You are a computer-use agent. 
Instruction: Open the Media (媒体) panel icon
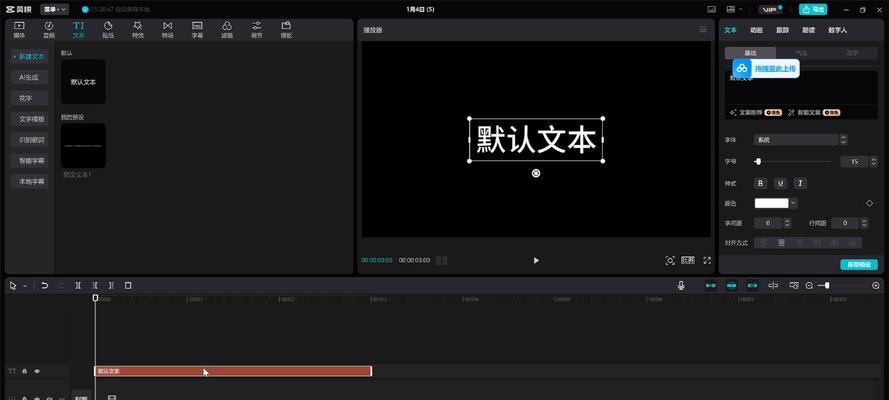19,29
